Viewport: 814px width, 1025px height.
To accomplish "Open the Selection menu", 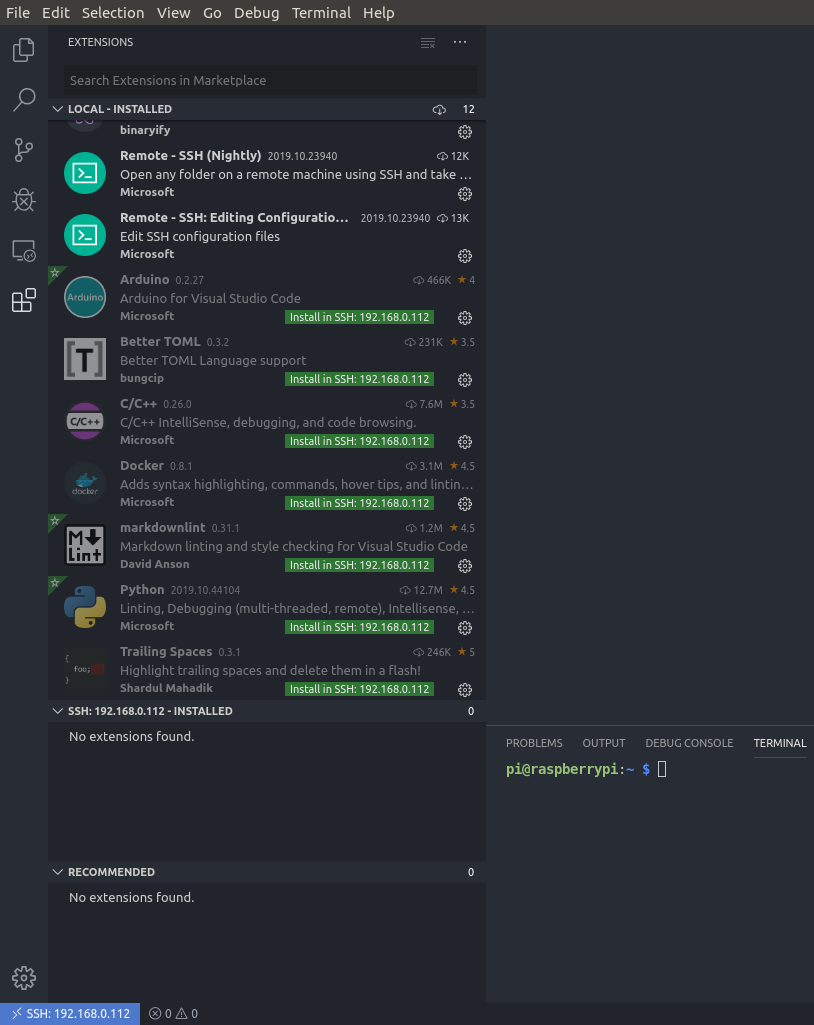I will (x=112, y=12).
